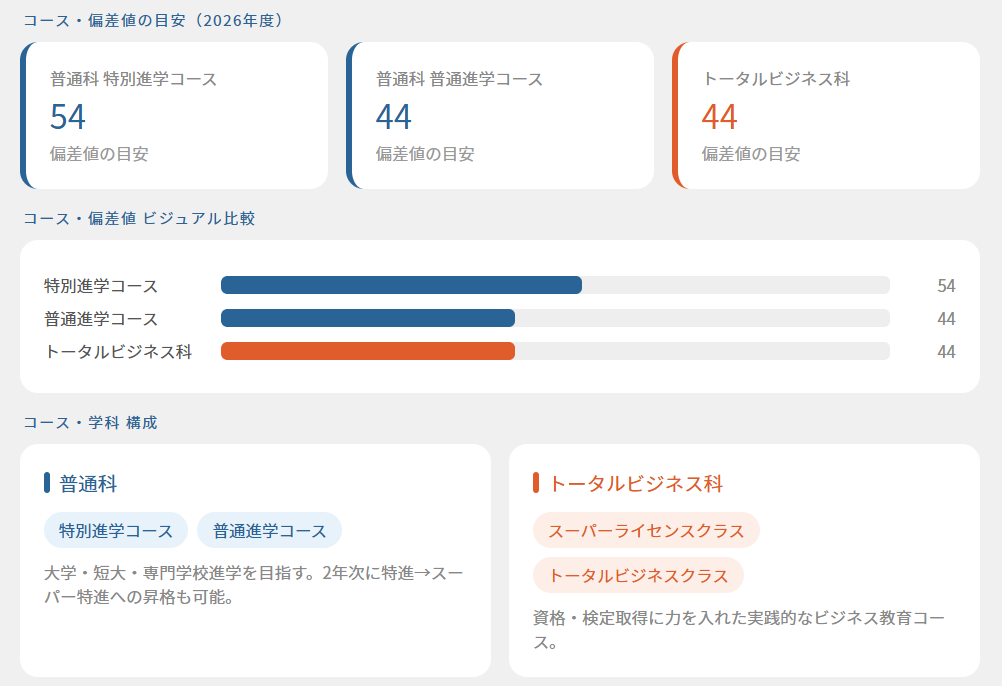Click the 特別進学コース tag under 普通科
Image resolution: width=1002 pixels, height=686 pixels.
tap(116, 530)
